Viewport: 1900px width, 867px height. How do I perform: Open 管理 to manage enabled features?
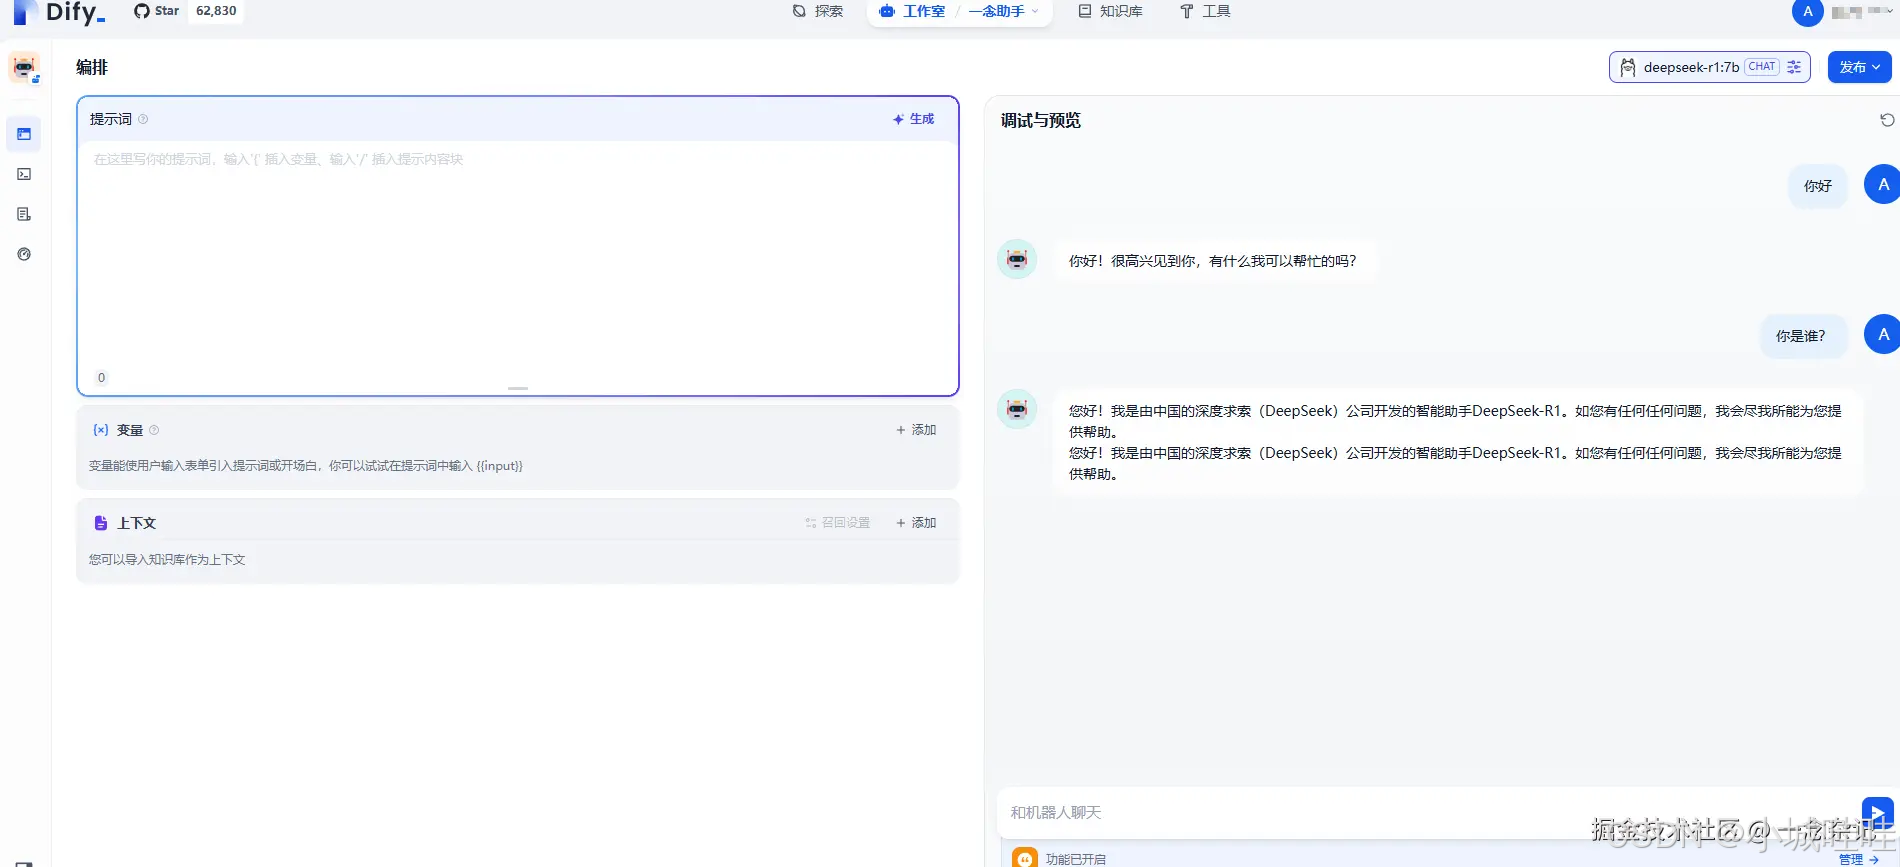point(1858,859)
